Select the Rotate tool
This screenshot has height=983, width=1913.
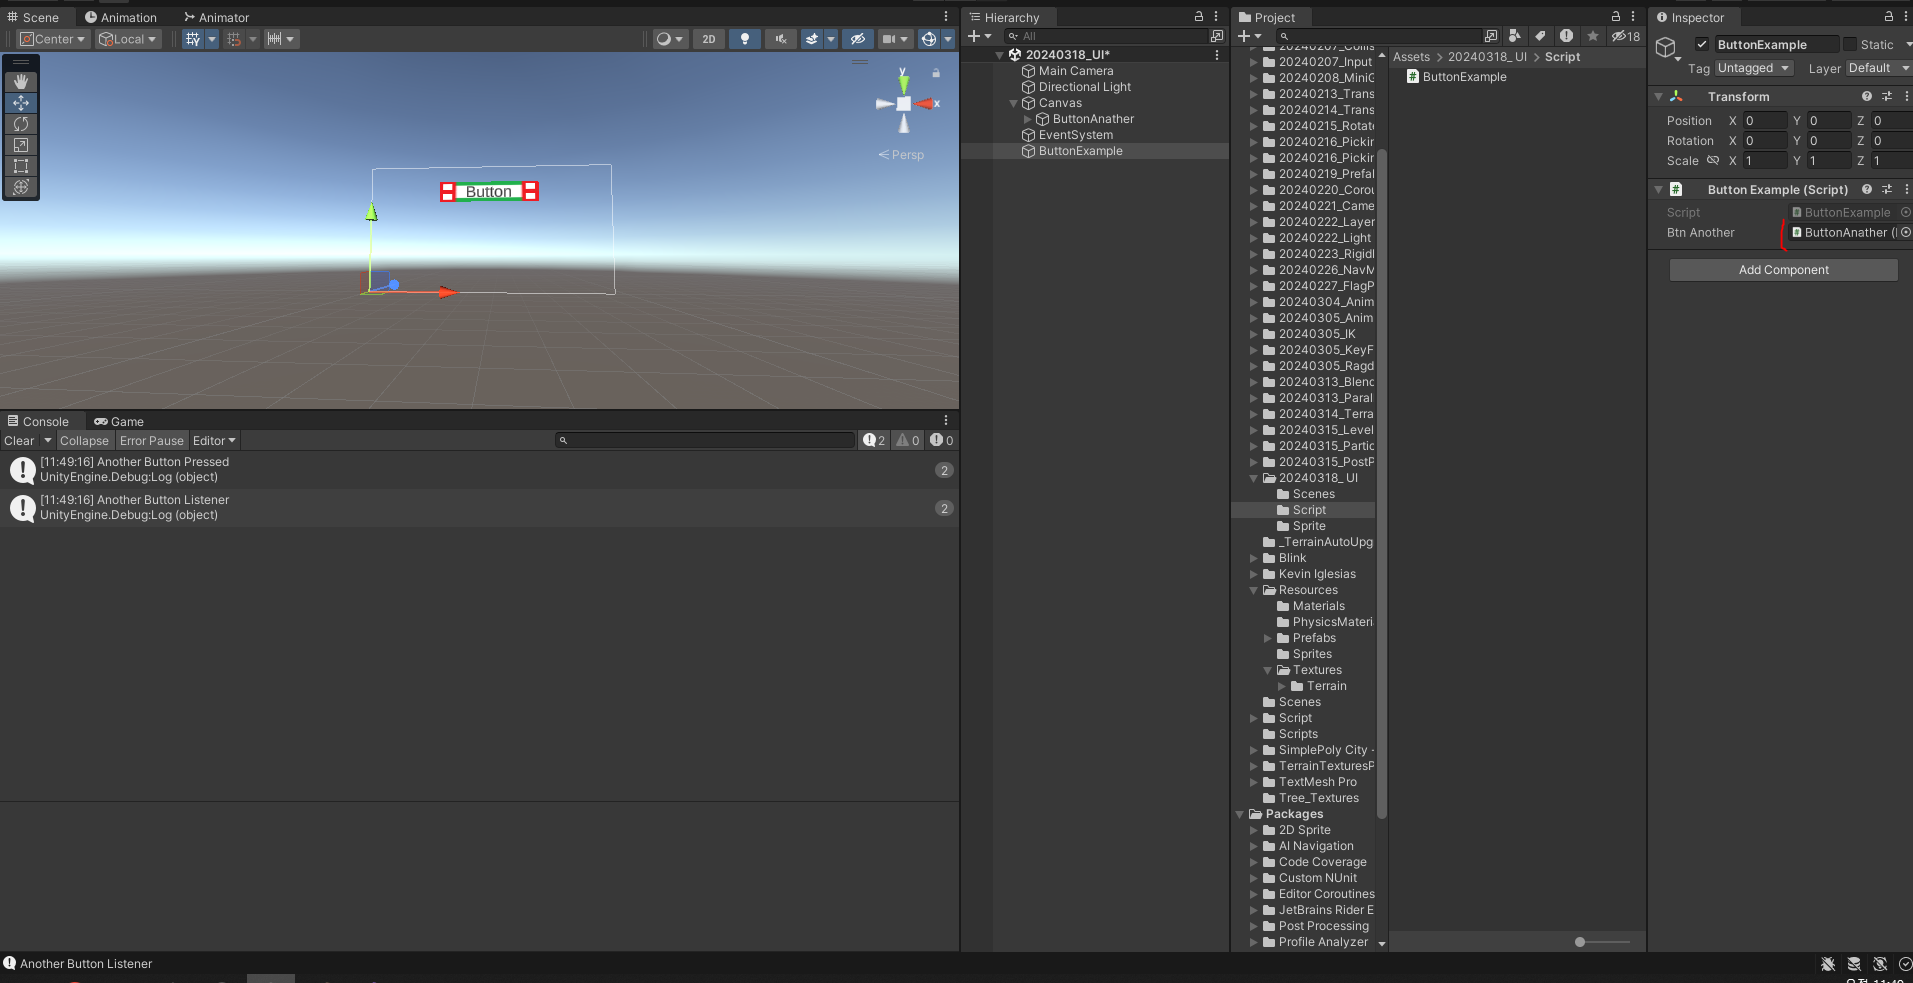21,124
